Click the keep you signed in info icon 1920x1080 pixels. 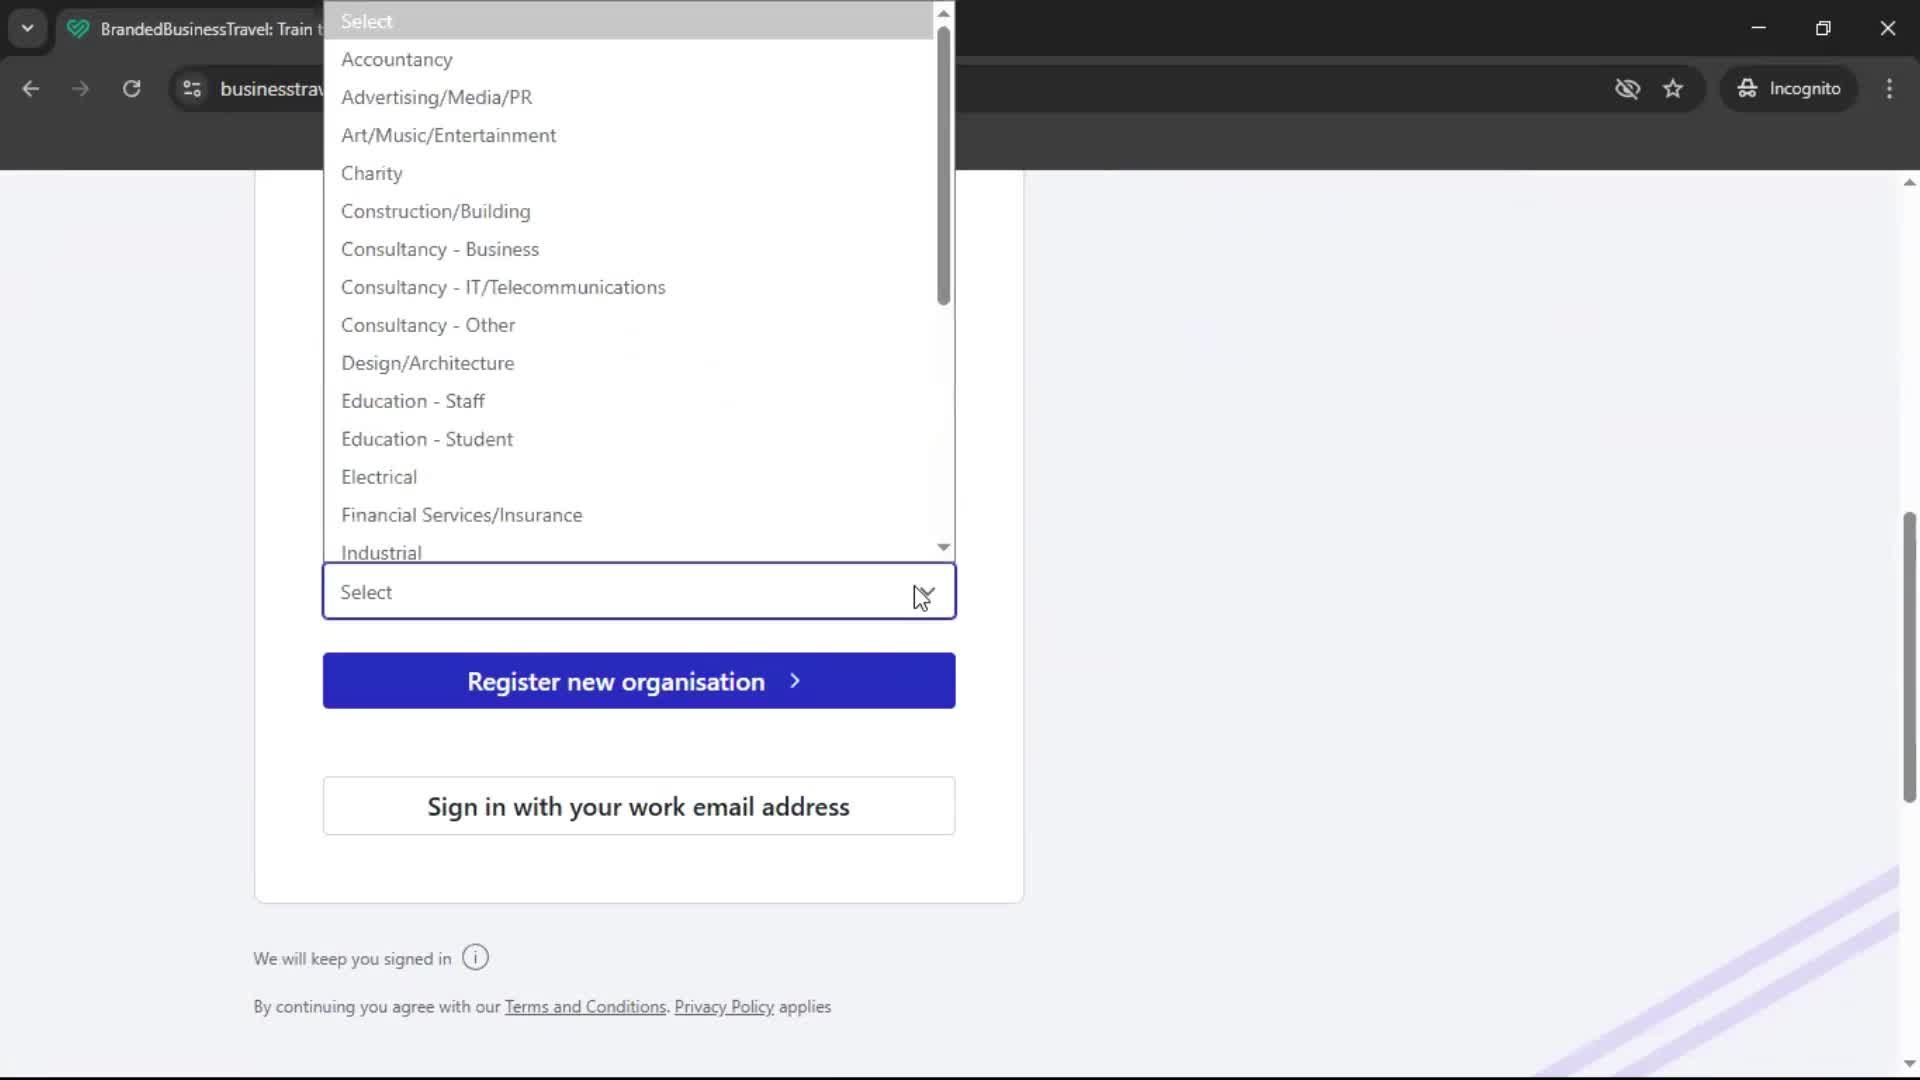click(x=475, y=957)
